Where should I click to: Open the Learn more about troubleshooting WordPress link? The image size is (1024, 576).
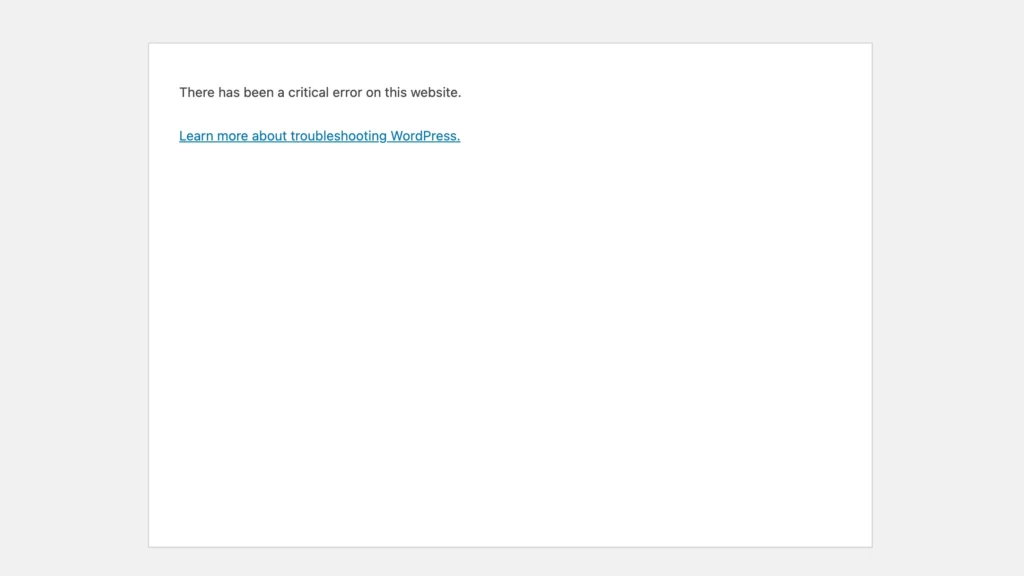coord(319,136)
